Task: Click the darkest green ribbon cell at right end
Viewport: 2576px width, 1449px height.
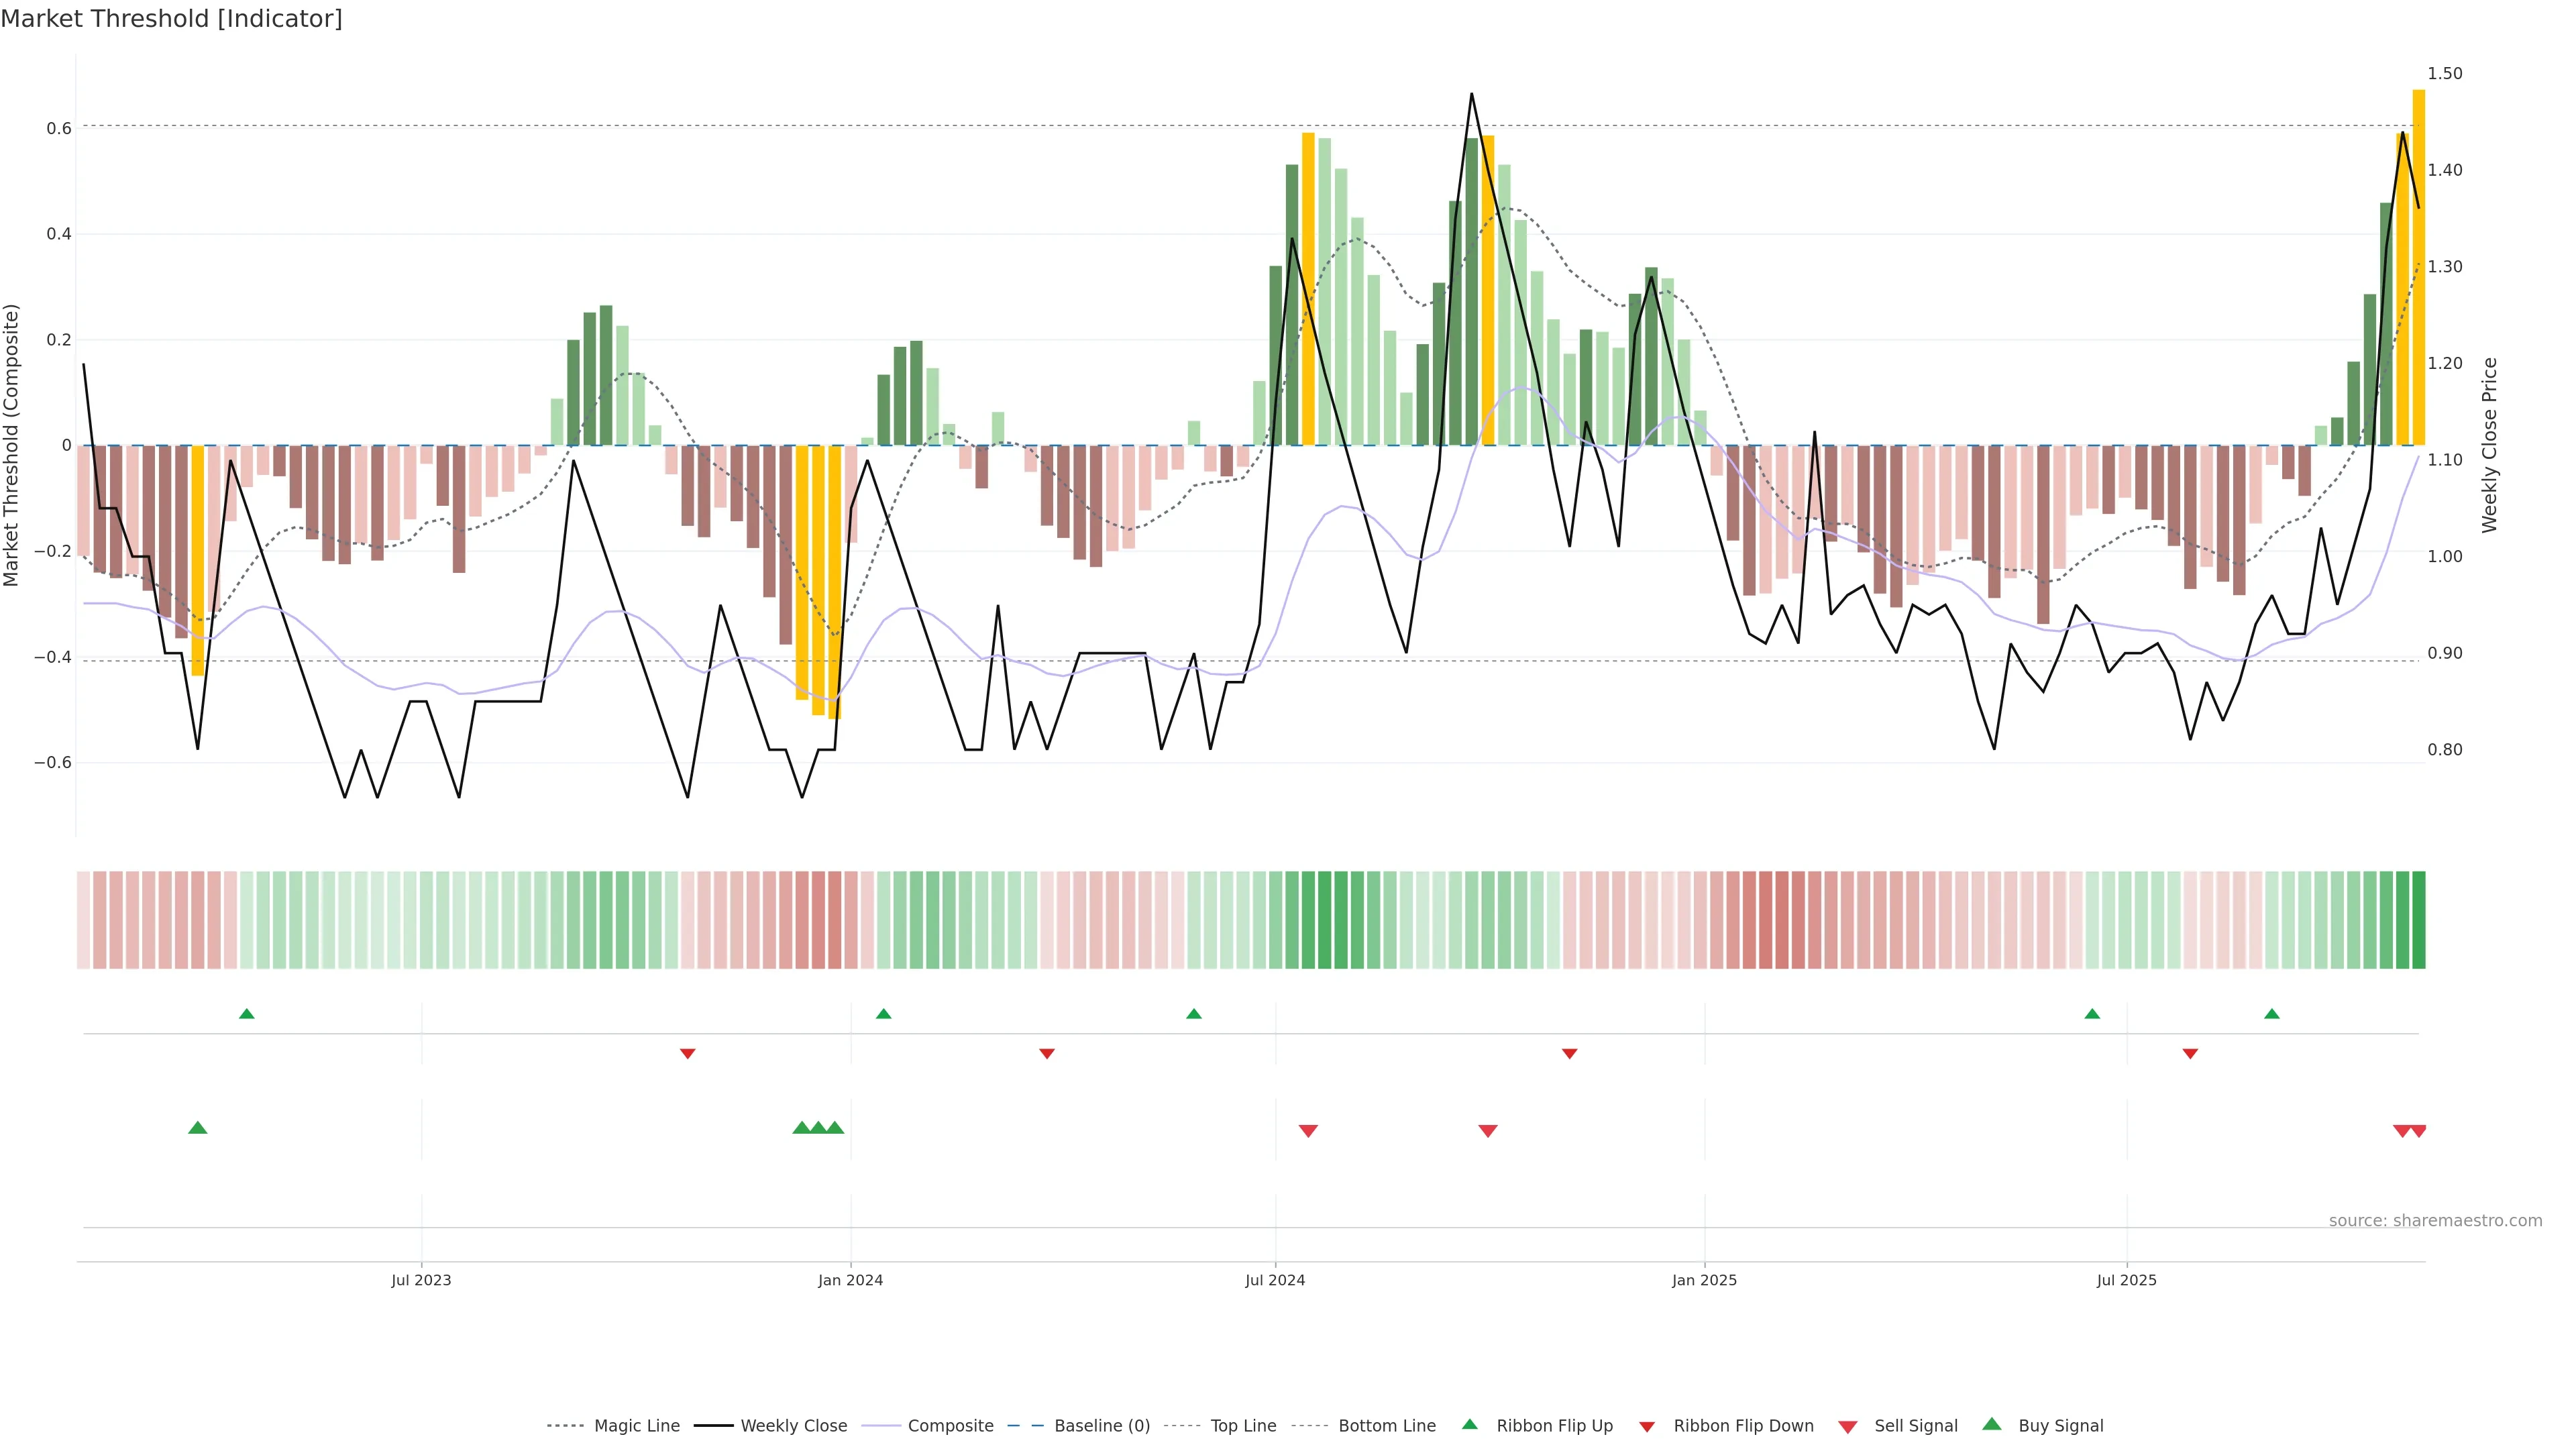Action: (2418, 920)
